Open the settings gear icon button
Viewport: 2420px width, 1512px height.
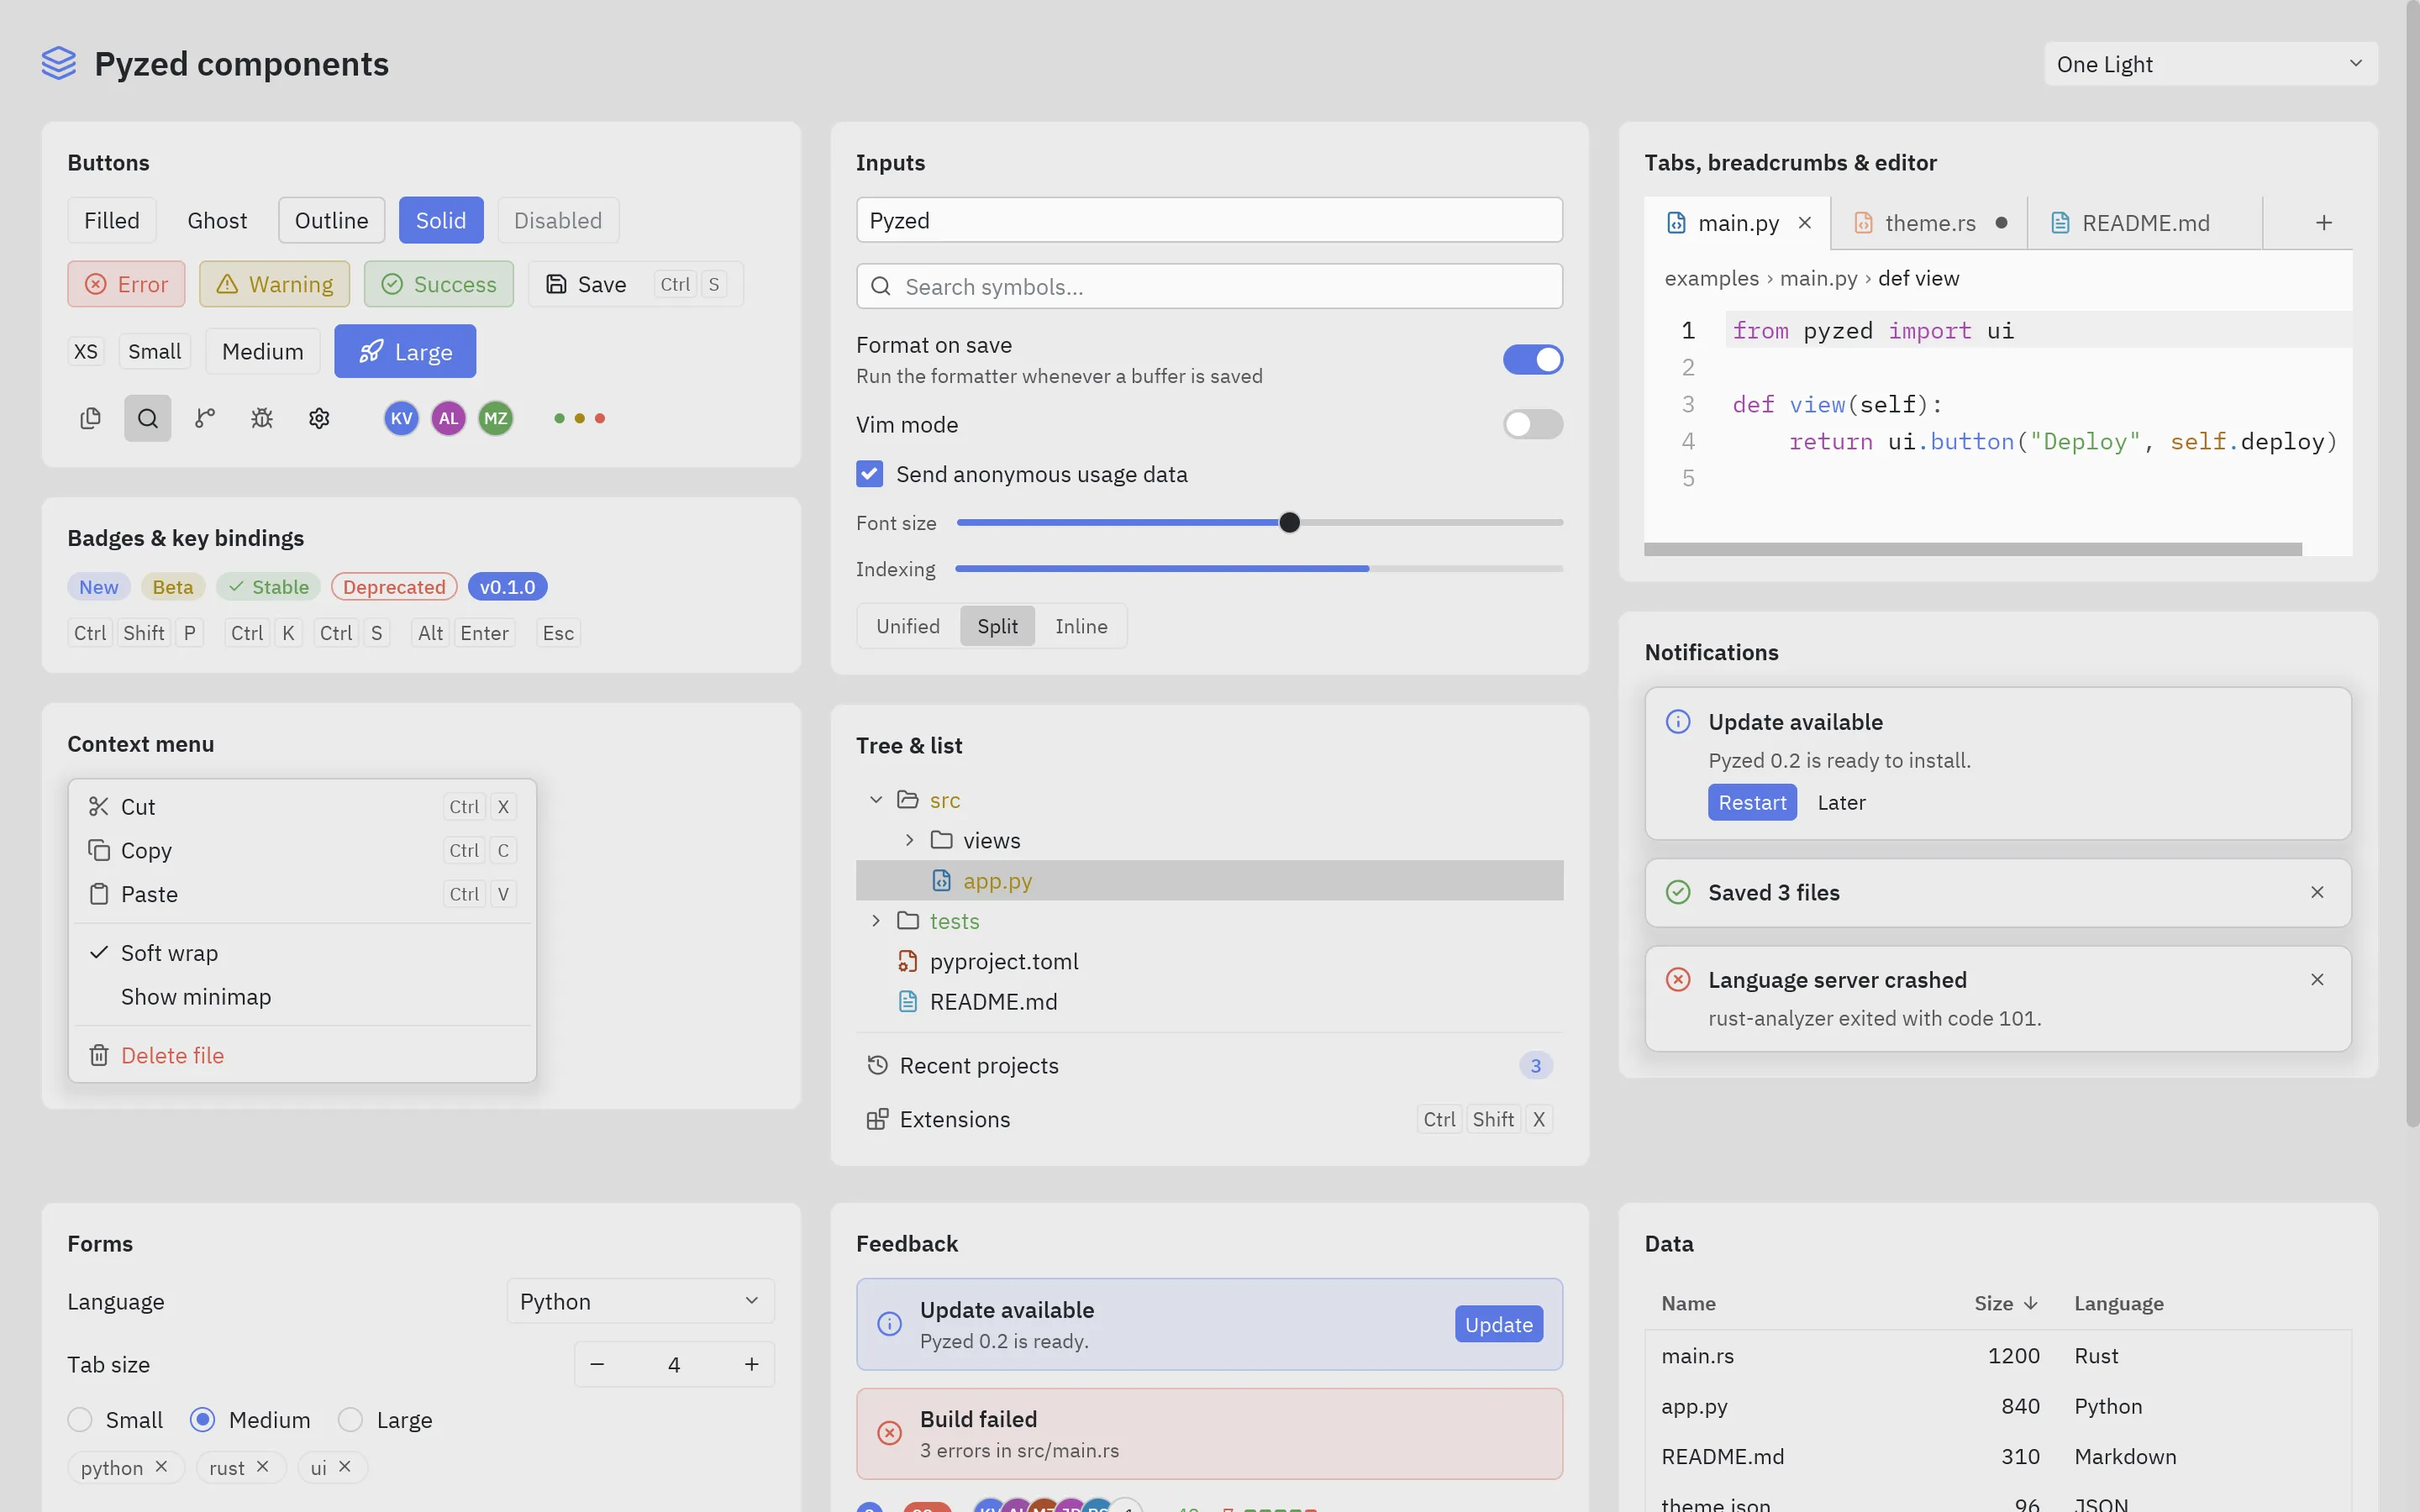319,418
